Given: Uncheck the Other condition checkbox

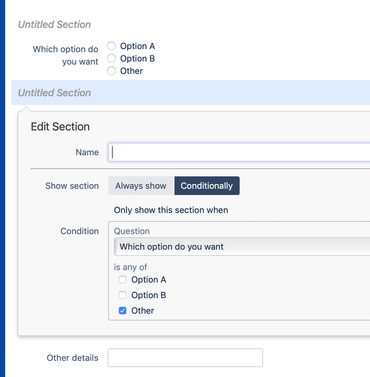Looking at the screenshot, I should (x=123, y=311).
